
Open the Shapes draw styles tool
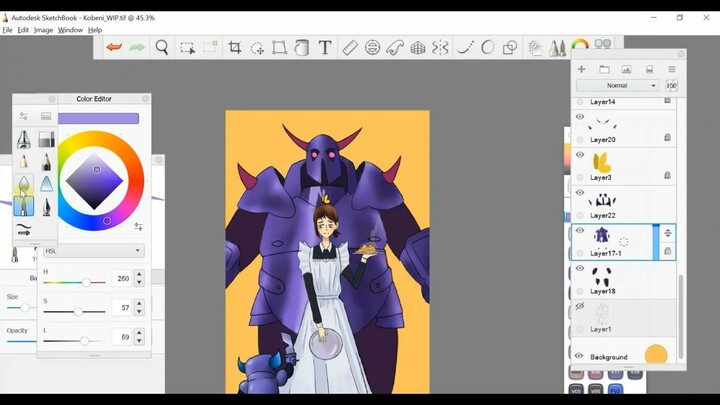pos(510,47)
